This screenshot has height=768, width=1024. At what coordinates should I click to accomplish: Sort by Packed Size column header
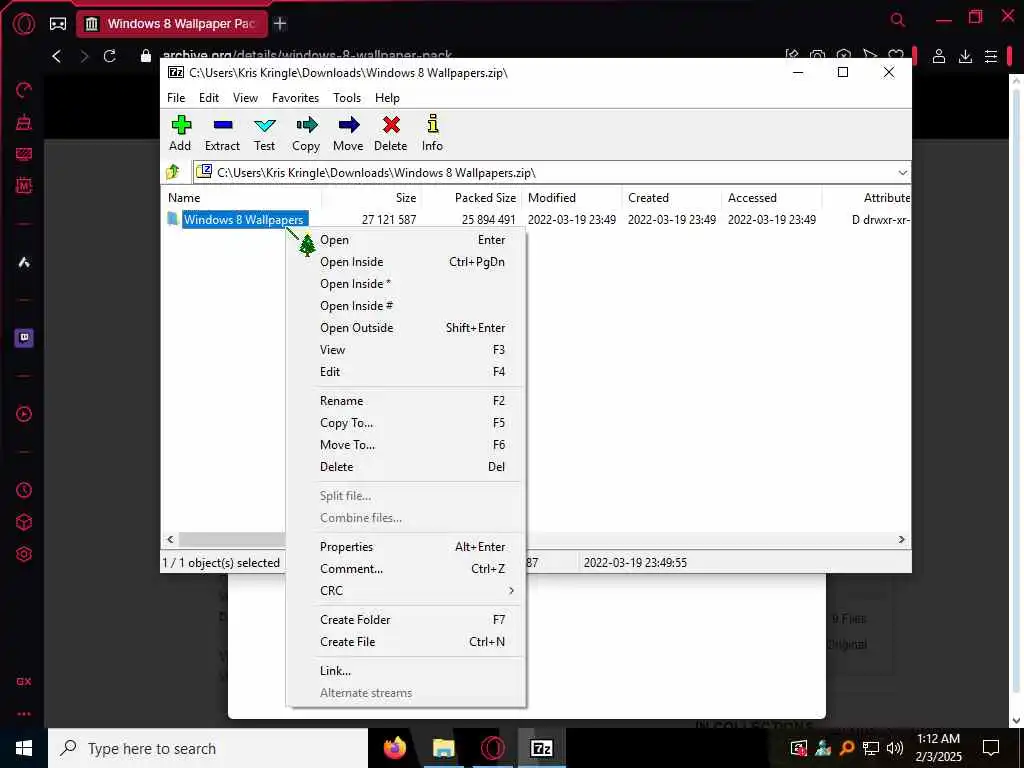[472, 198]
